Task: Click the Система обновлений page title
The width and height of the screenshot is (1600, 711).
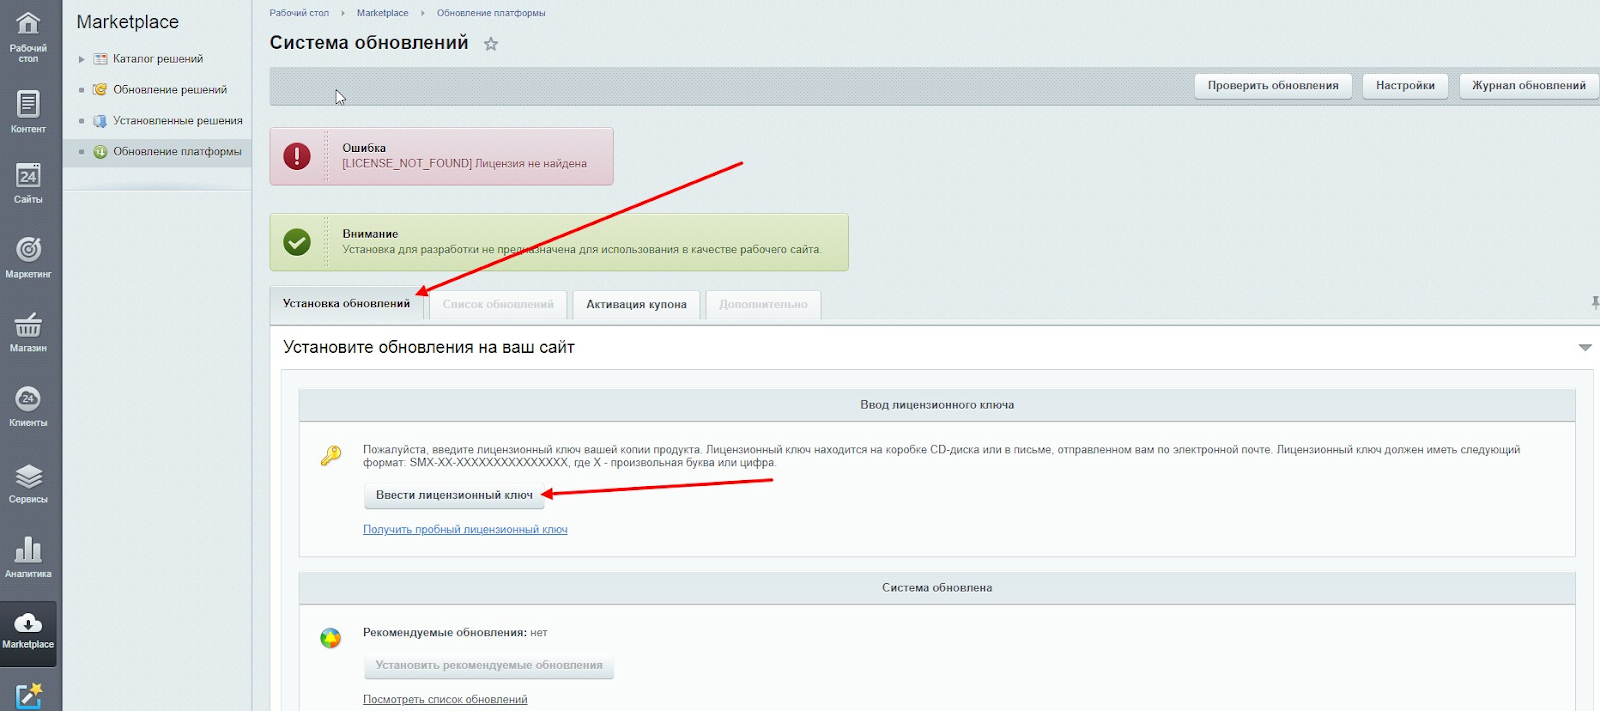Action: point(369,43)
